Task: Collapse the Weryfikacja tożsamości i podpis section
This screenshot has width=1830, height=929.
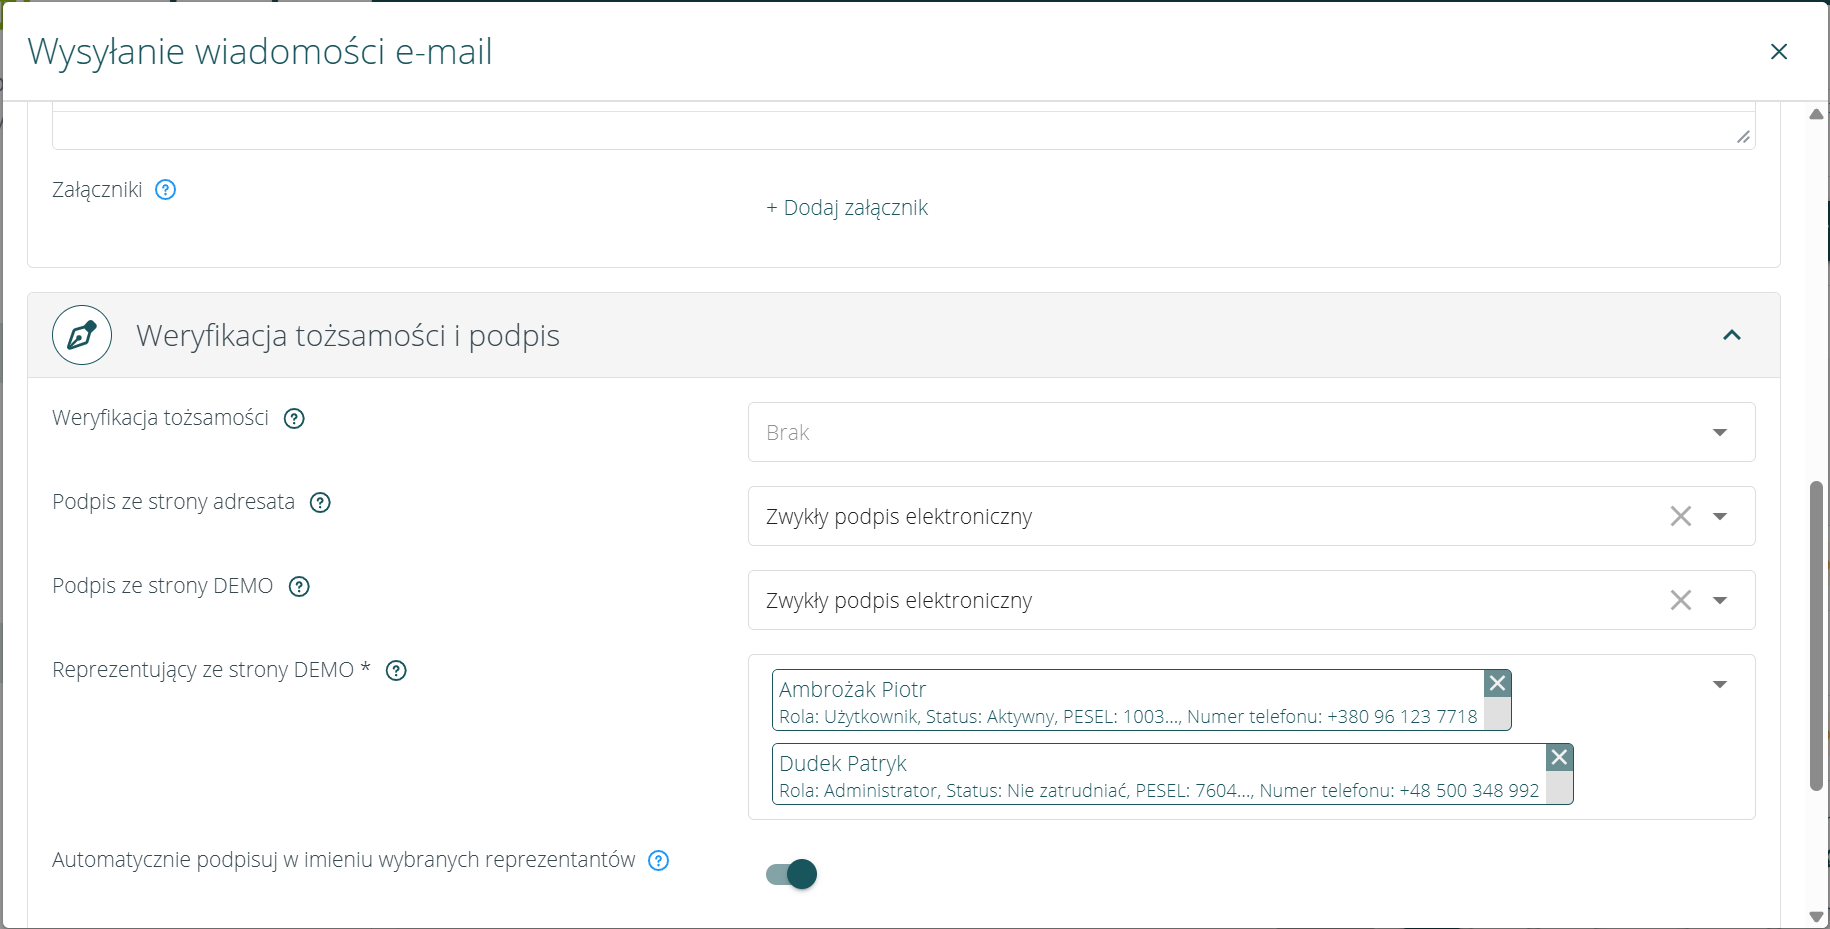Action: tap(1732, 335)
